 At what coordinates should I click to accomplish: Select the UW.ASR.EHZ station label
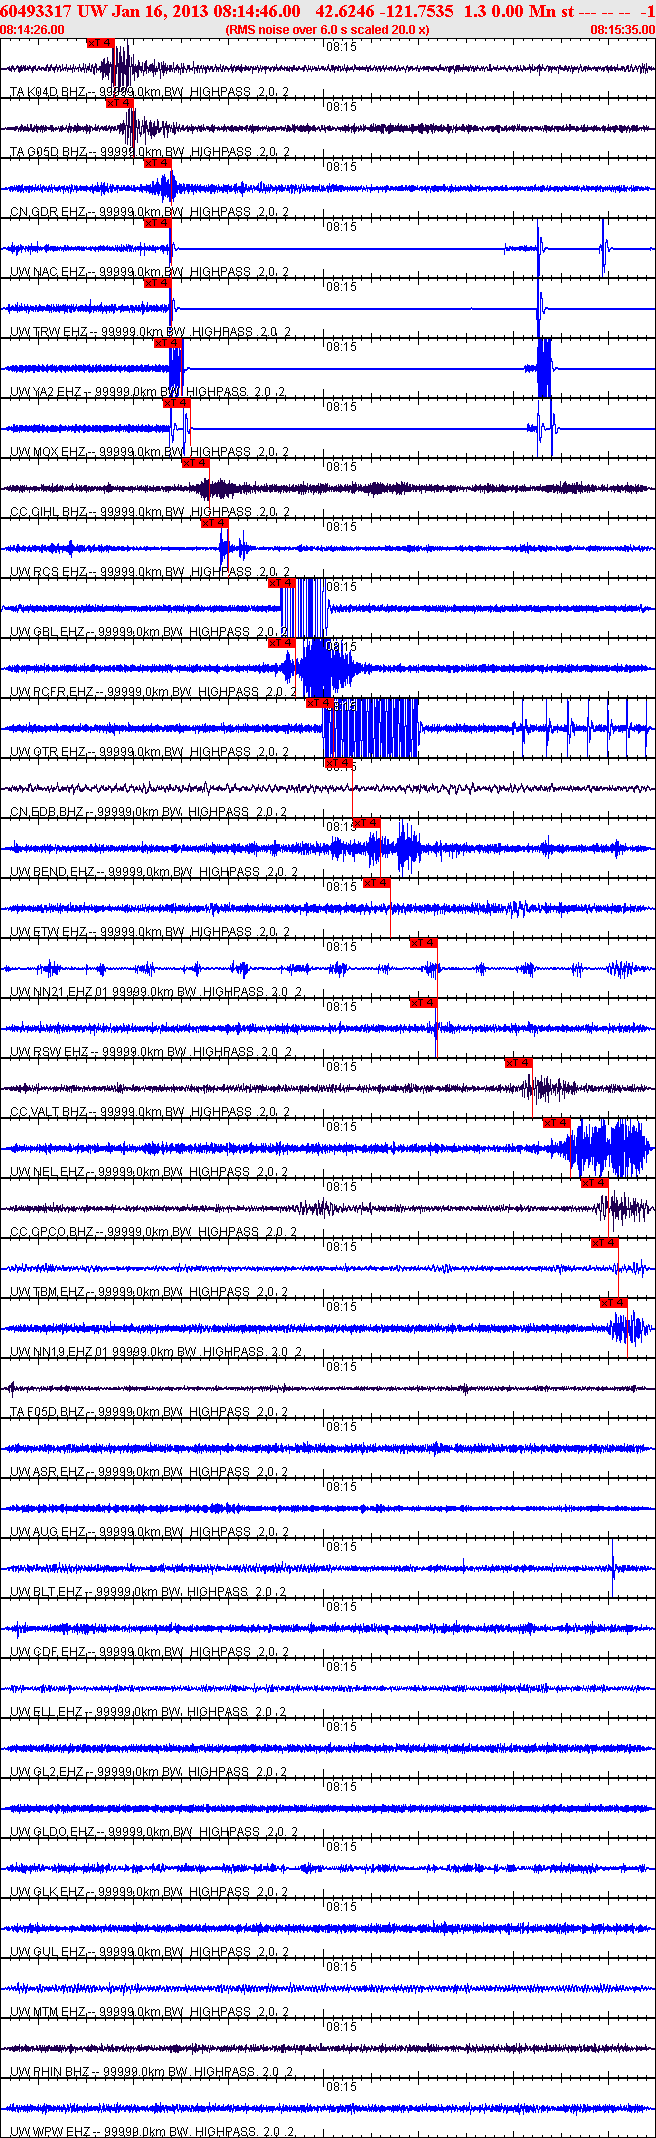[150, 1472]
